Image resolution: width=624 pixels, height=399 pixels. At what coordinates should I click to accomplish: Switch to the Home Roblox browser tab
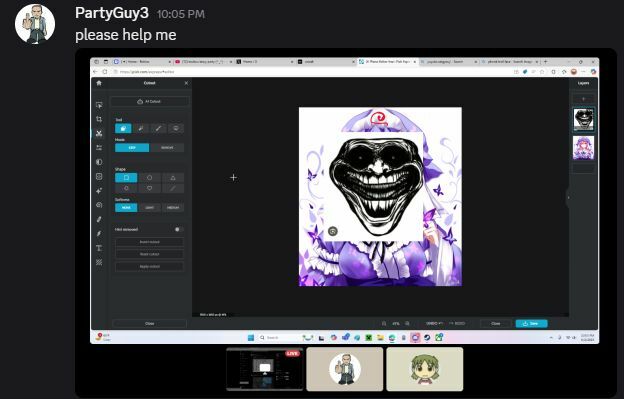click(141, 62)
